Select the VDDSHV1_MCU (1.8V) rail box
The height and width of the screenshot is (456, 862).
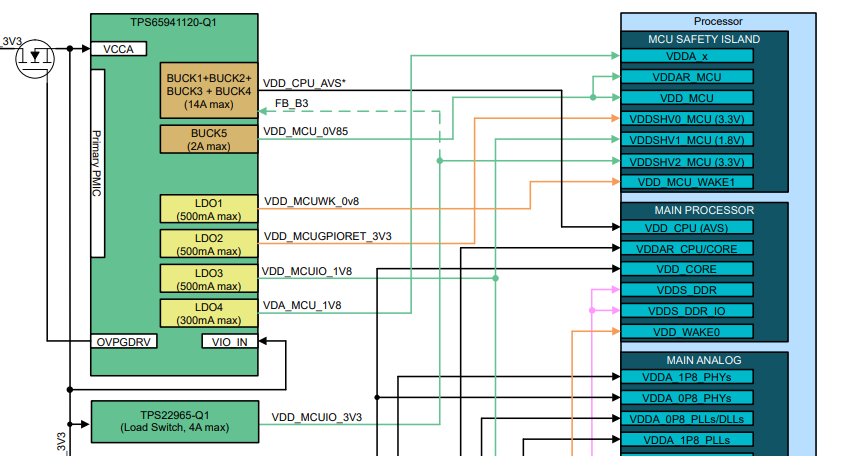(687, 140)
